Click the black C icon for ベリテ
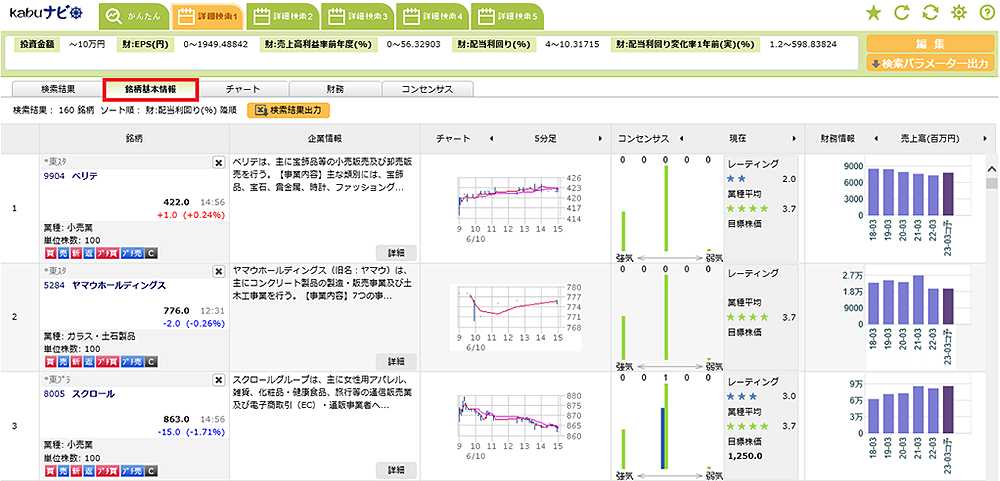Screen dimensions: 1000x481 click(151, 253)
